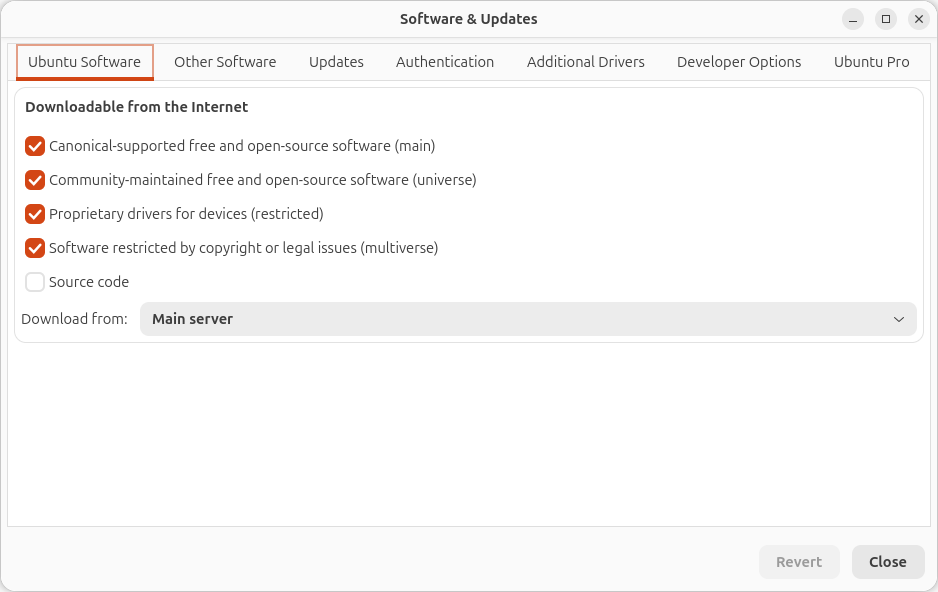Open the Download from server dropdown
Viewport: 938px width, 592px height.
pyautogui.click(x=527, y=319)
